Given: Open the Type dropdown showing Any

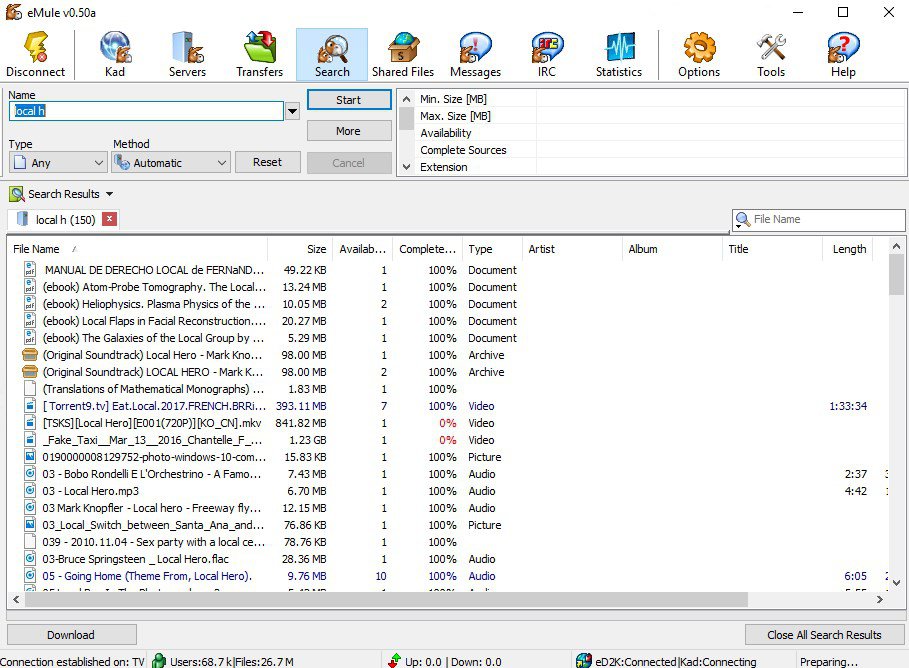Looking at the screenshot, I should coord(58,162).
